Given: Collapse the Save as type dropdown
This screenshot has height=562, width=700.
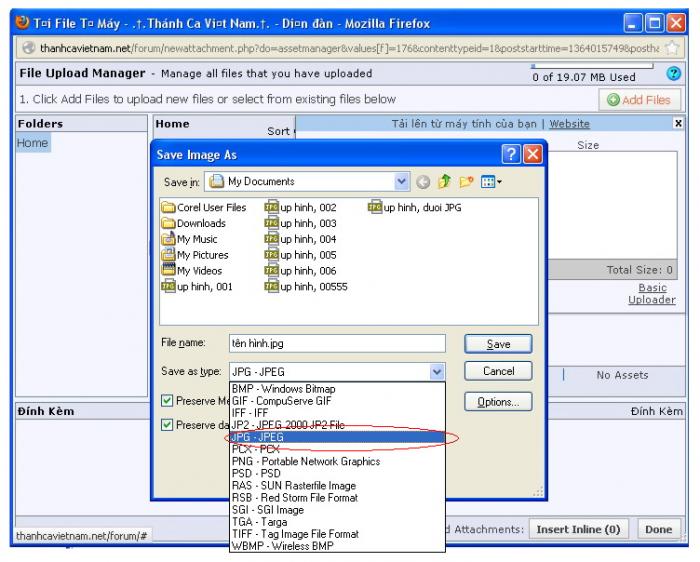Looking at the screenshot, I should point(437,371).
